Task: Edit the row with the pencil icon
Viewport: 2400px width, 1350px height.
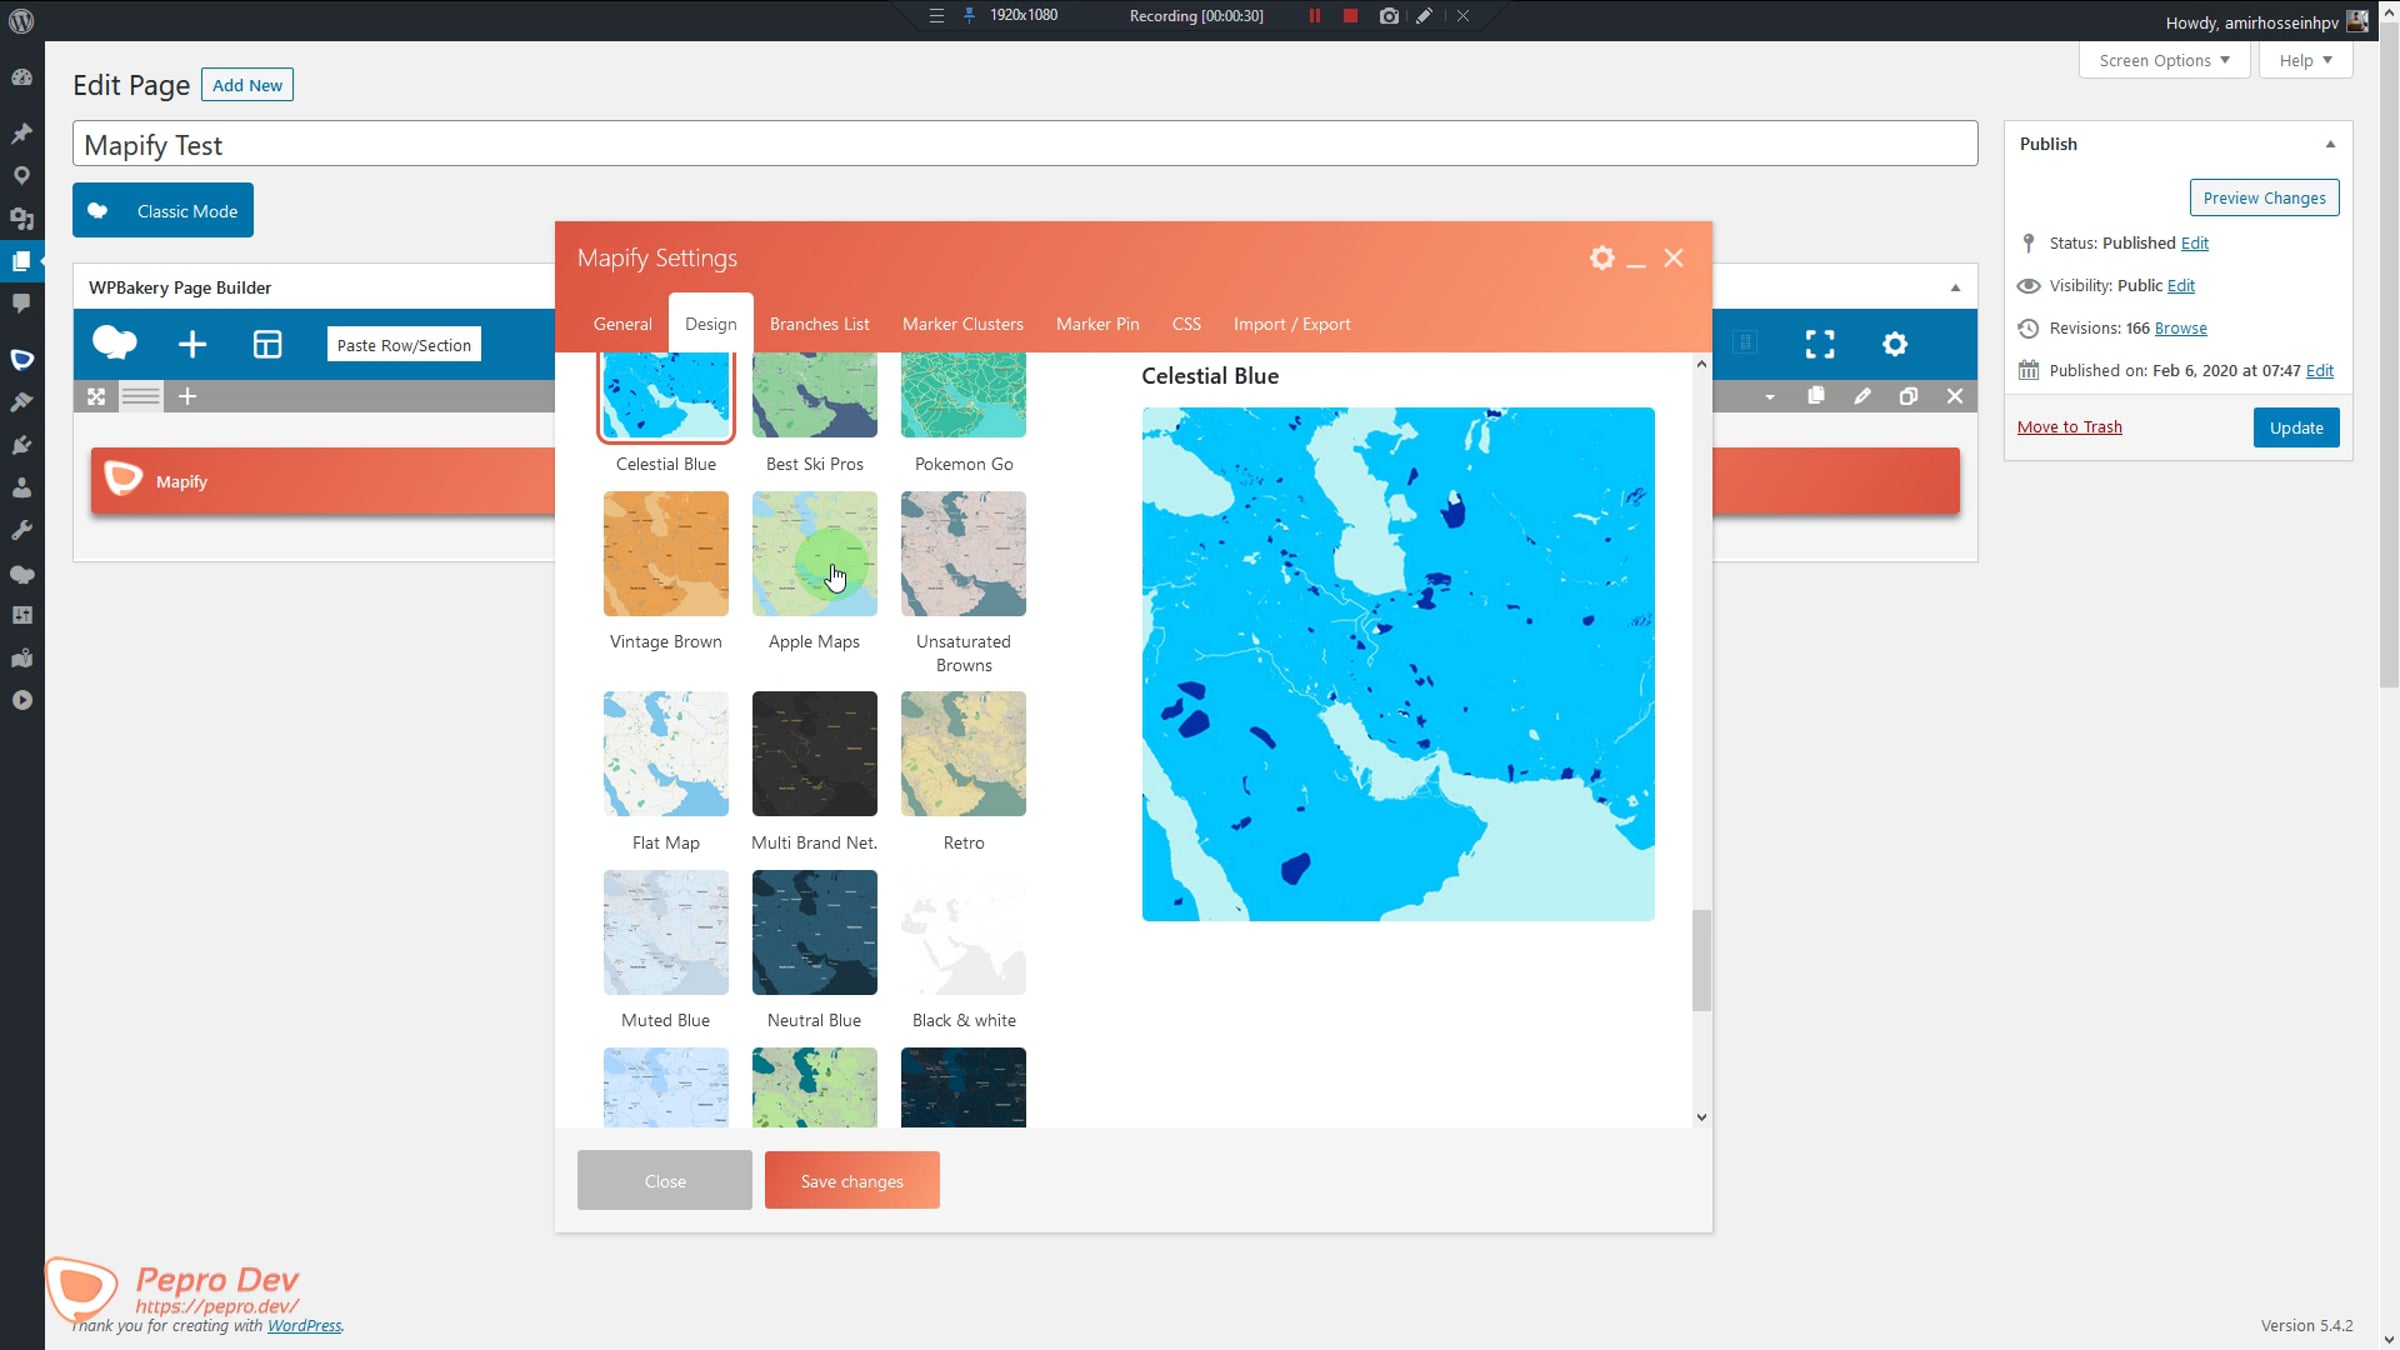Action: click(x=1862, y=397)
